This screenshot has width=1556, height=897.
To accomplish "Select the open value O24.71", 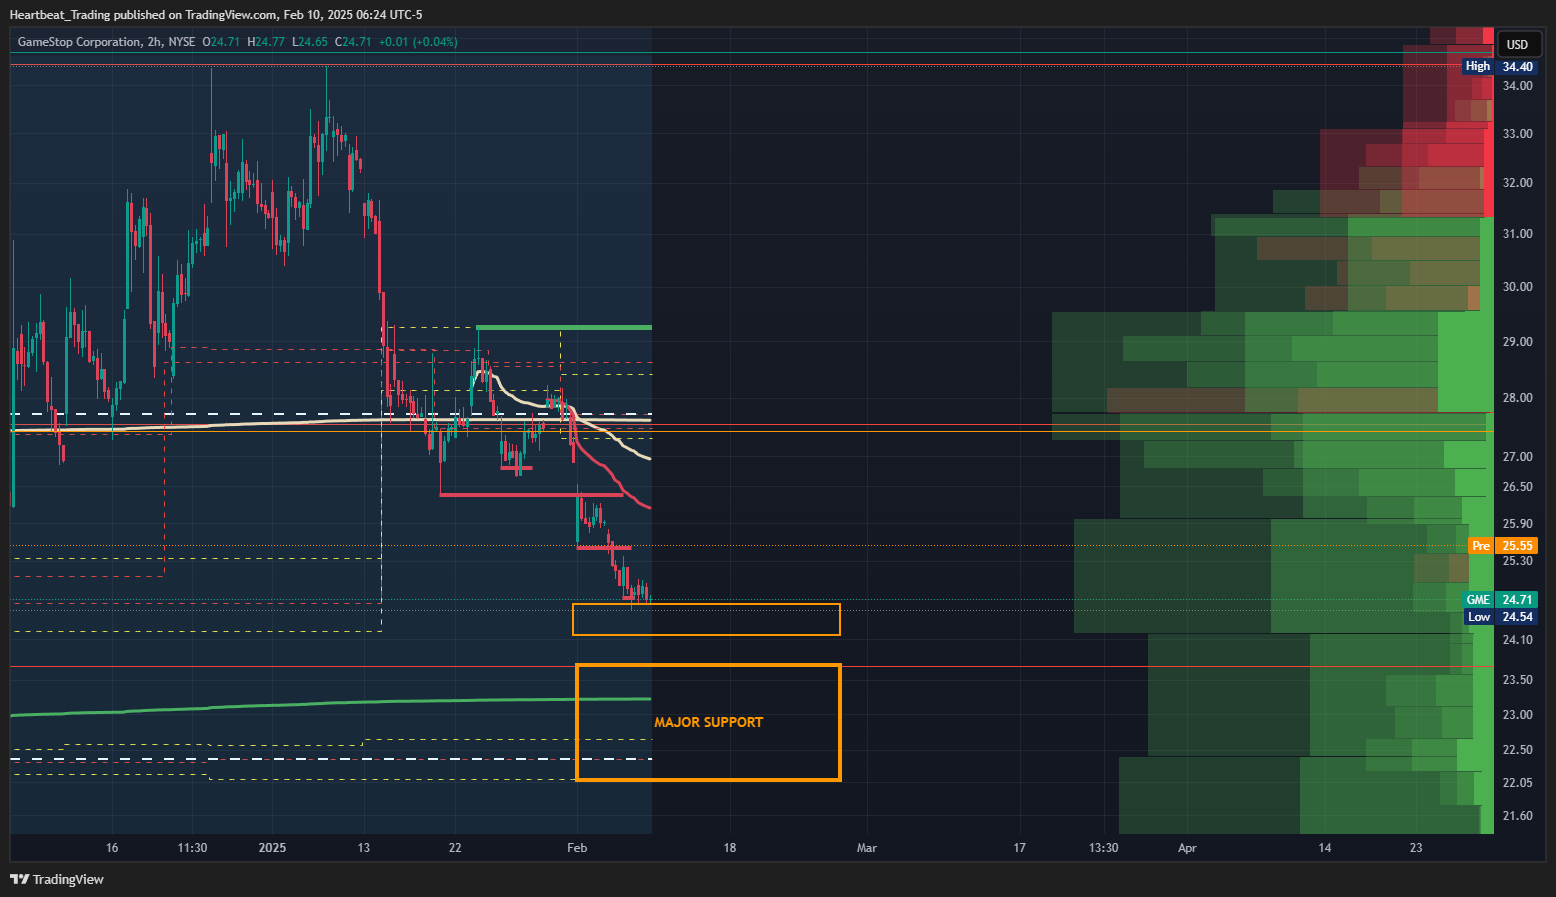I will point(221,42).
